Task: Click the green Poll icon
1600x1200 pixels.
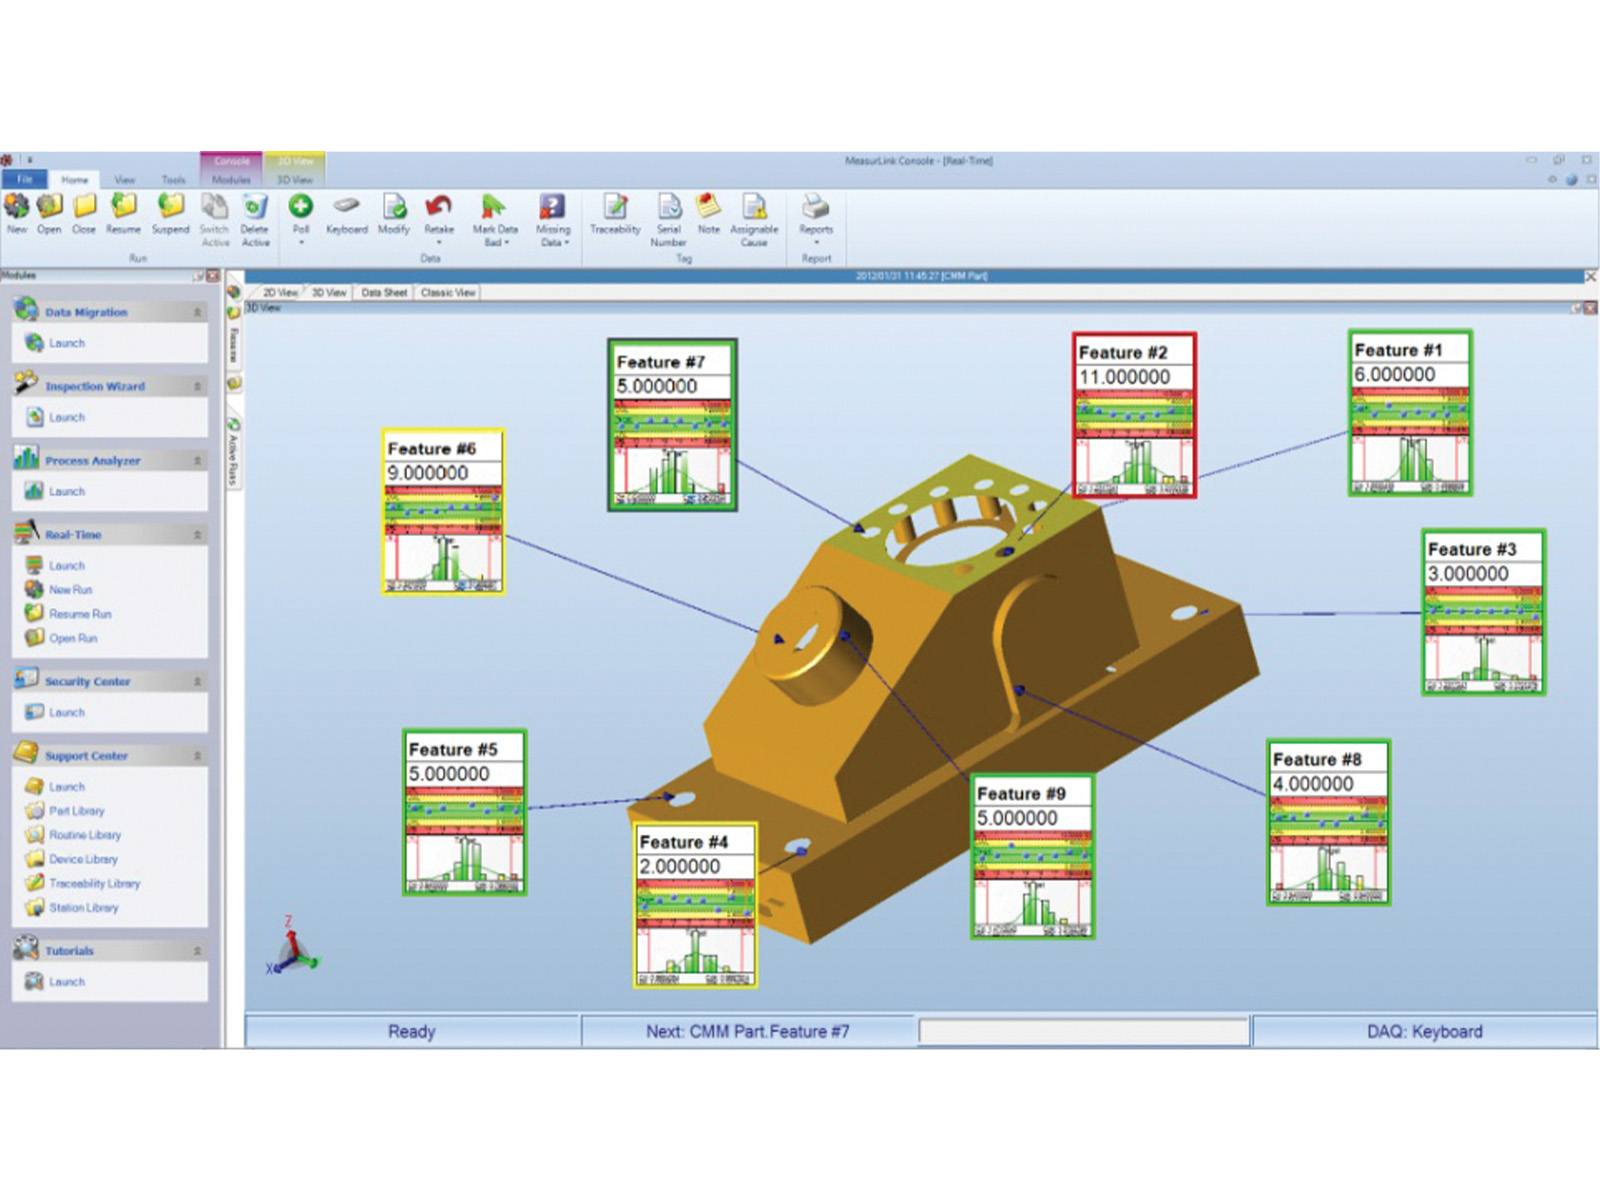Action: (x=301, y=206)
